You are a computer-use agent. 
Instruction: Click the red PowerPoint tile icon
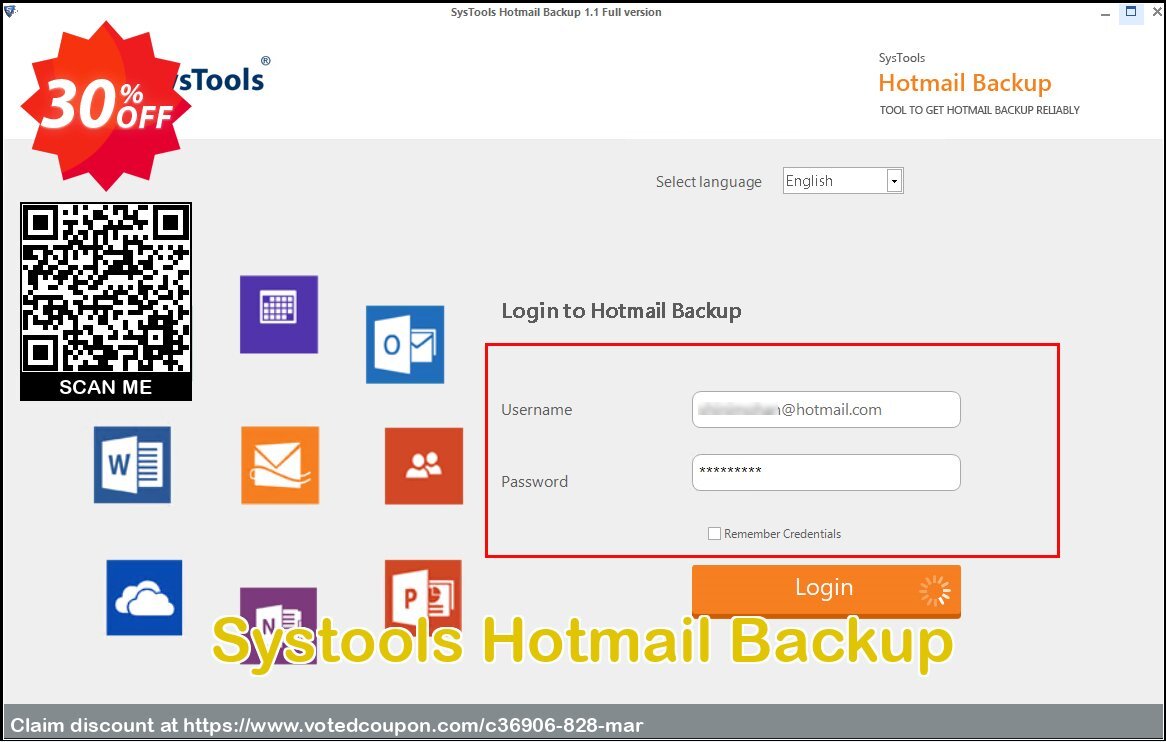click(x=423, y=598)
